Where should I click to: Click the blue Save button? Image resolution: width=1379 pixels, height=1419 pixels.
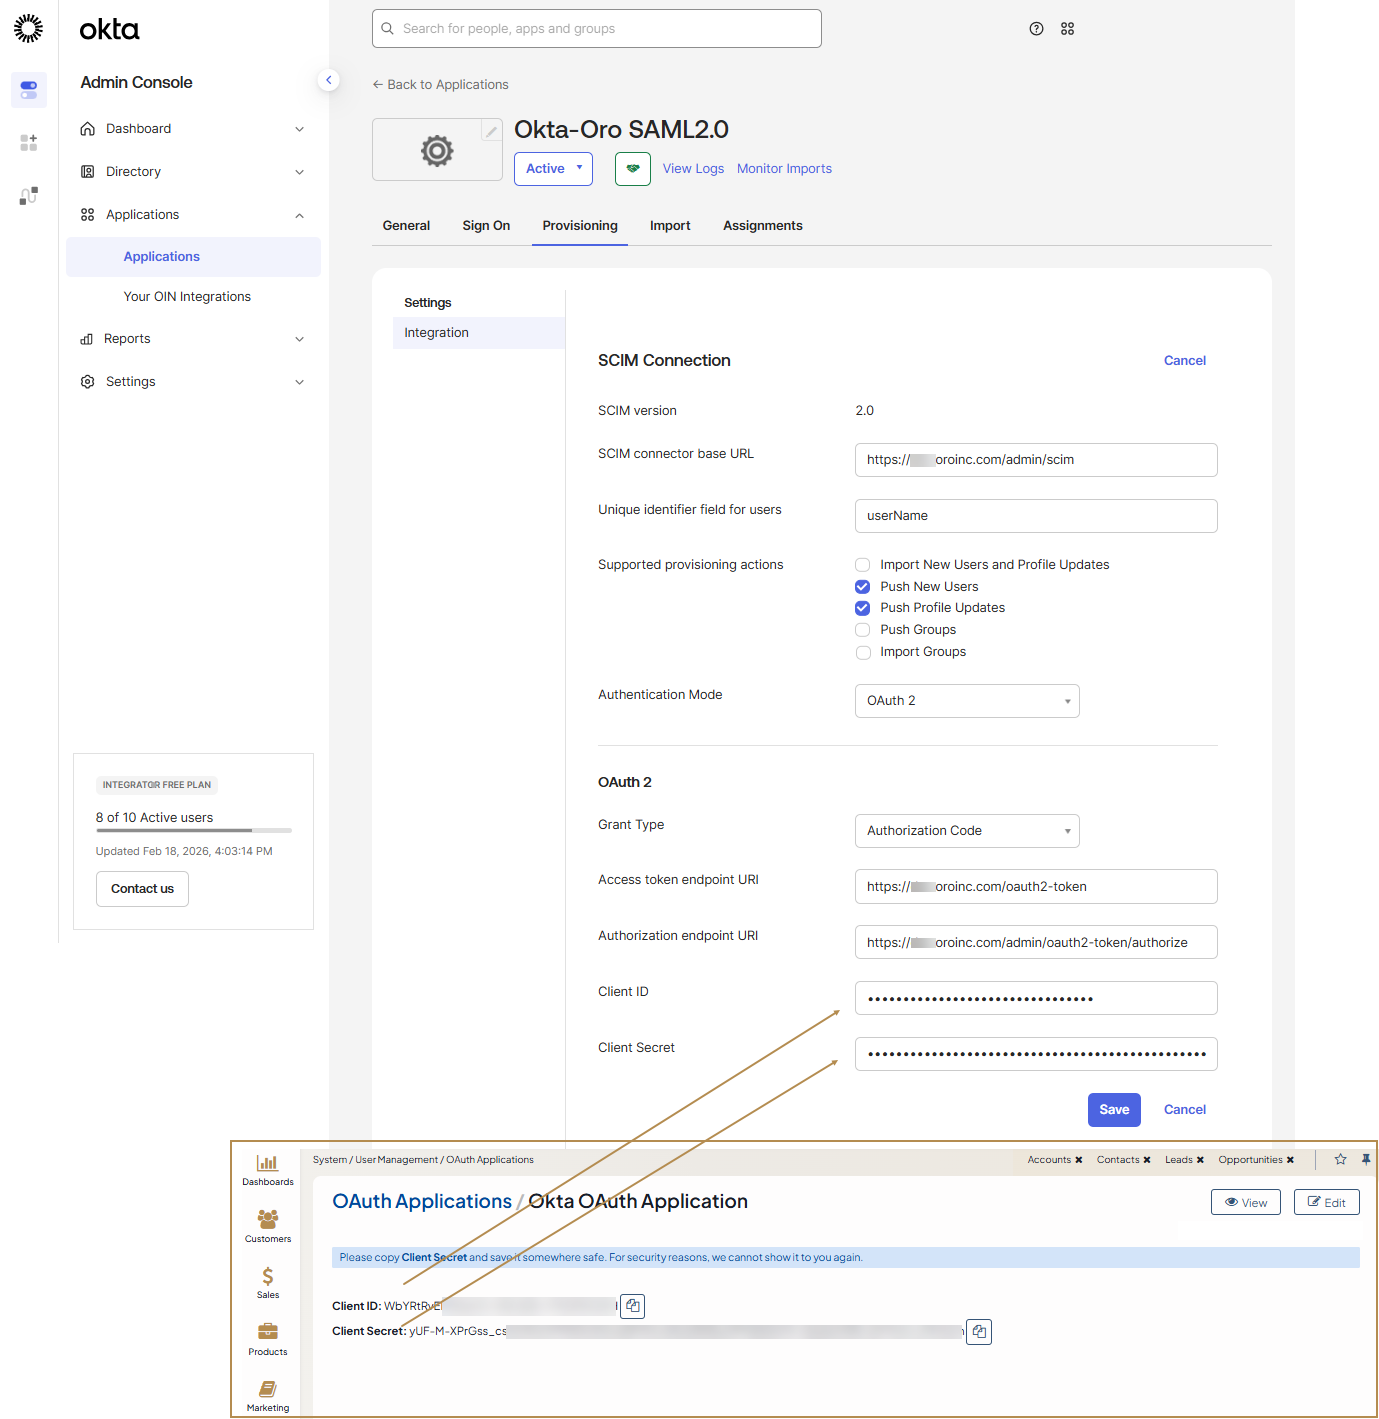click(x=1114, y=1110)
